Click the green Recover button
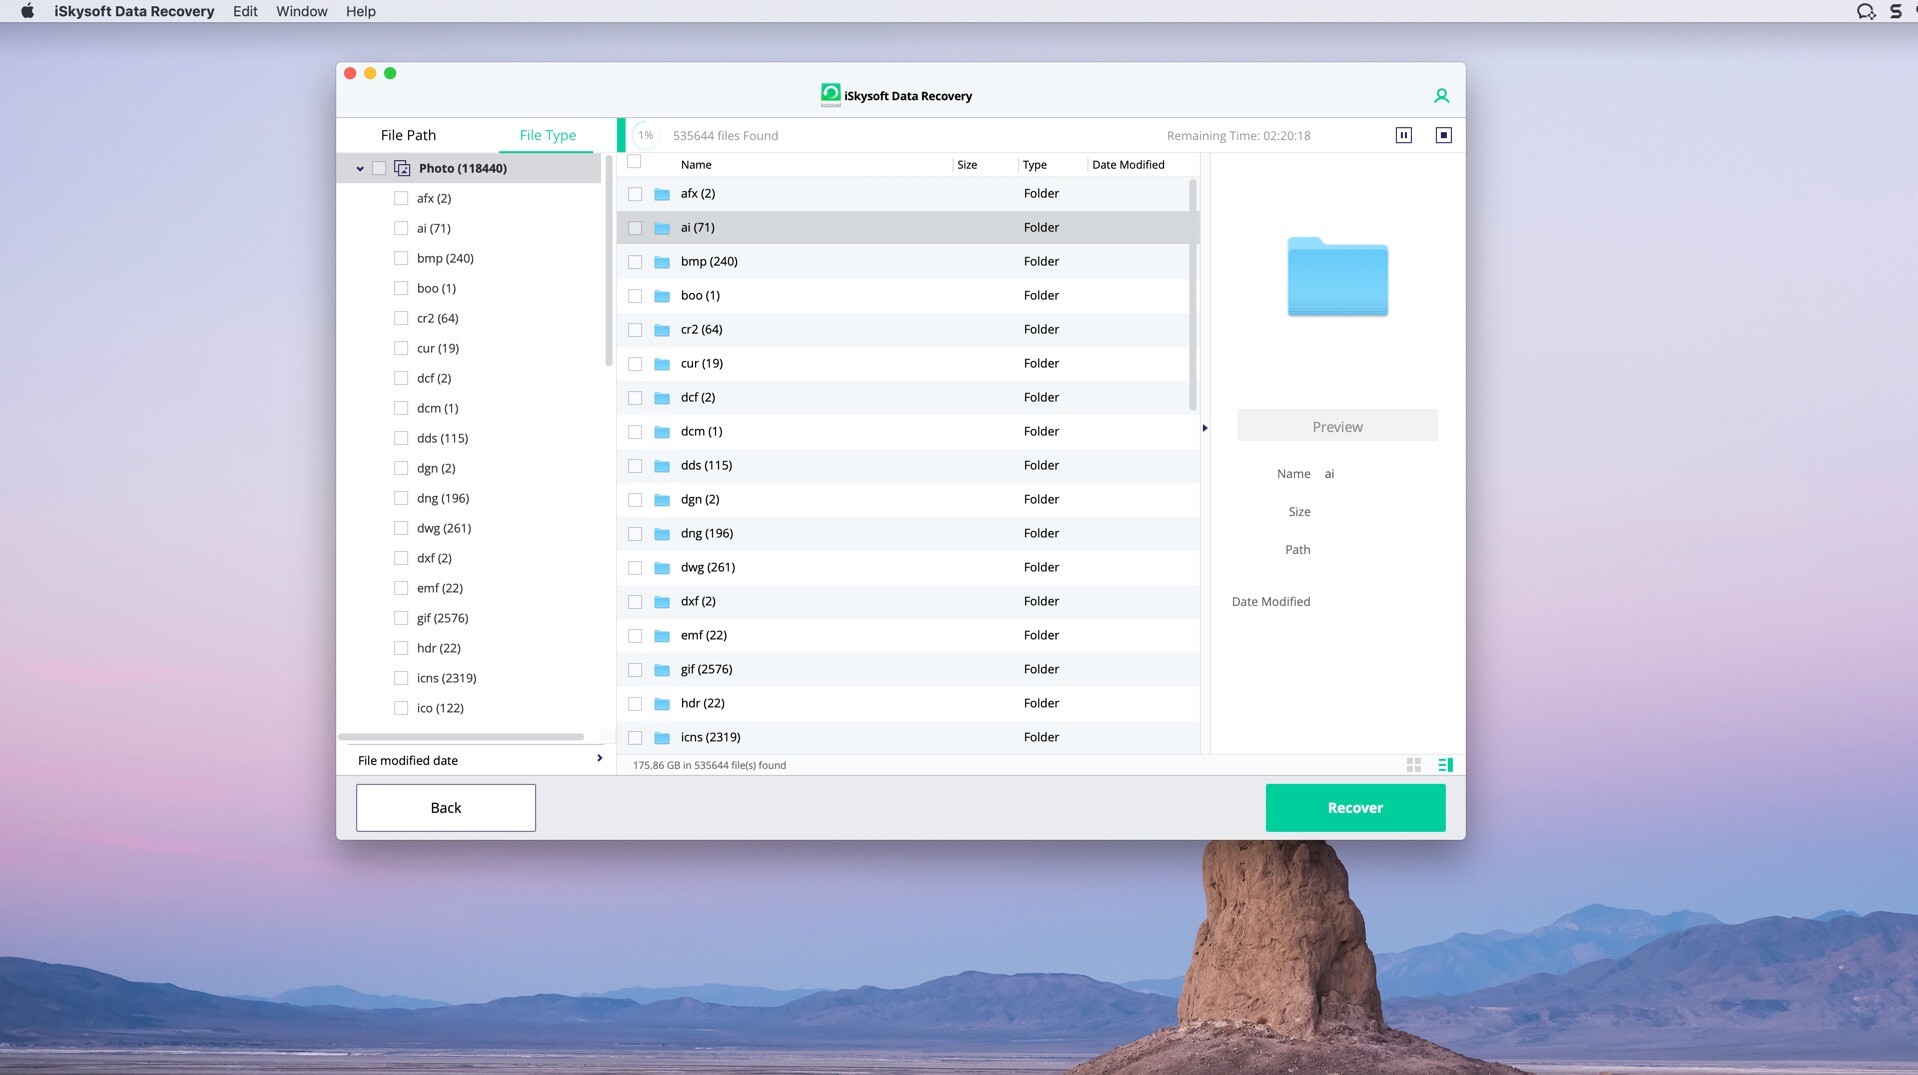The height and width of the screenshot is (1075, 1918). point(1355,808)
